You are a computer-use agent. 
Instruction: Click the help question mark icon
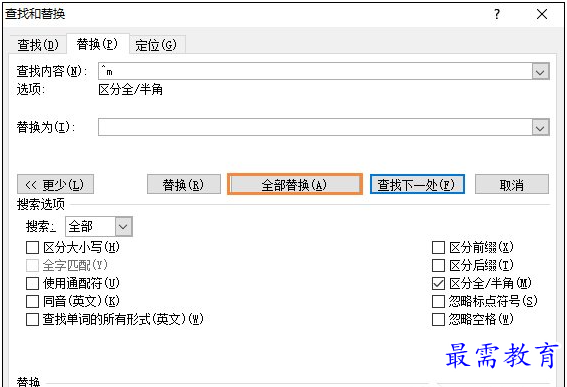click(x=497, y=14)
